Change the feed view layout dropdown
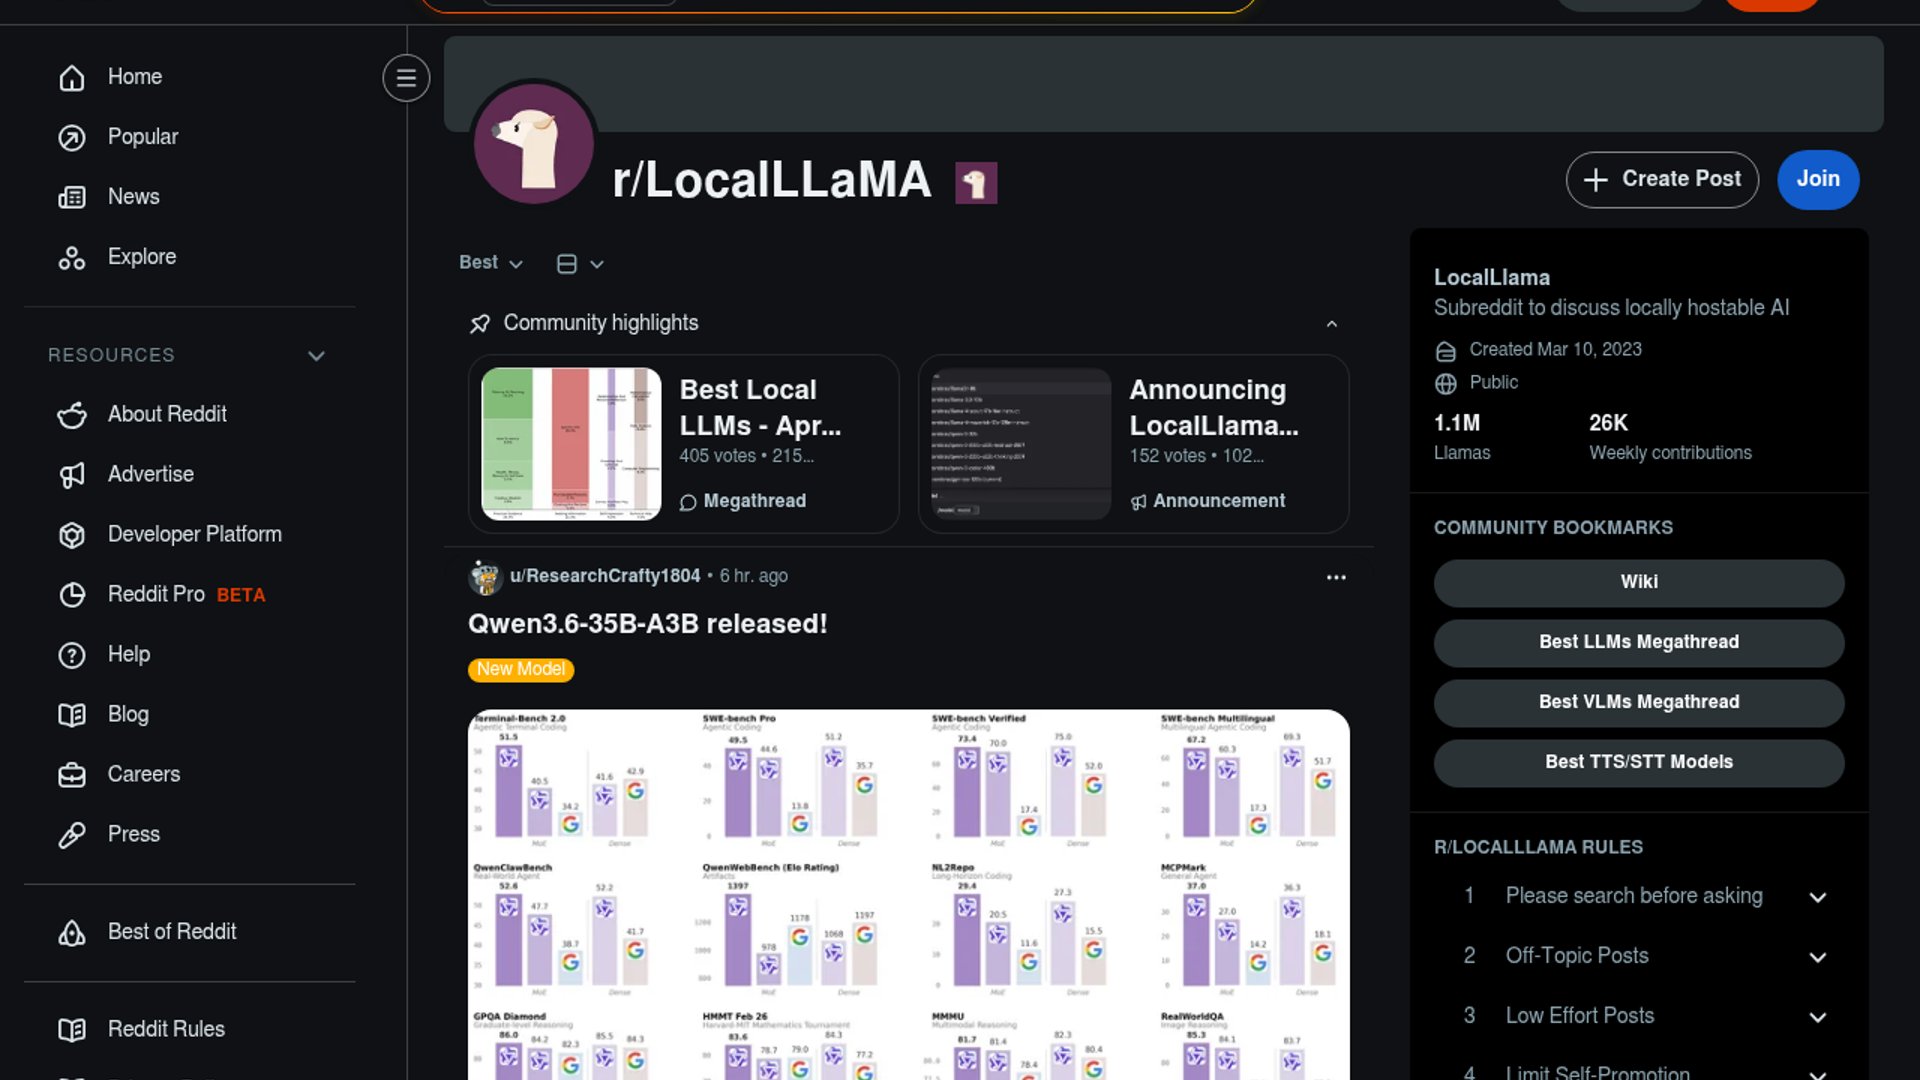This screenshot has height=1080, width=1920. point(580,264)
